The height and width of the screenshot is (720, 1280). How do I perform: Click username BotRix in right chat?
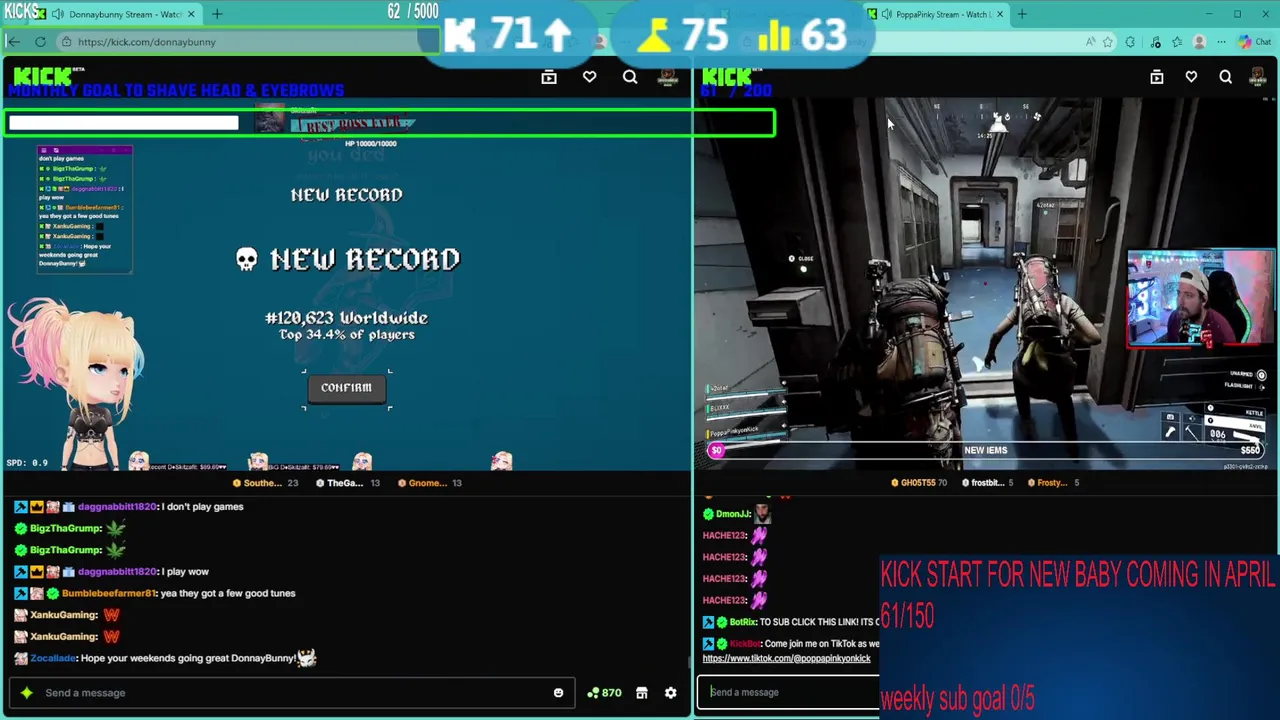743,622
